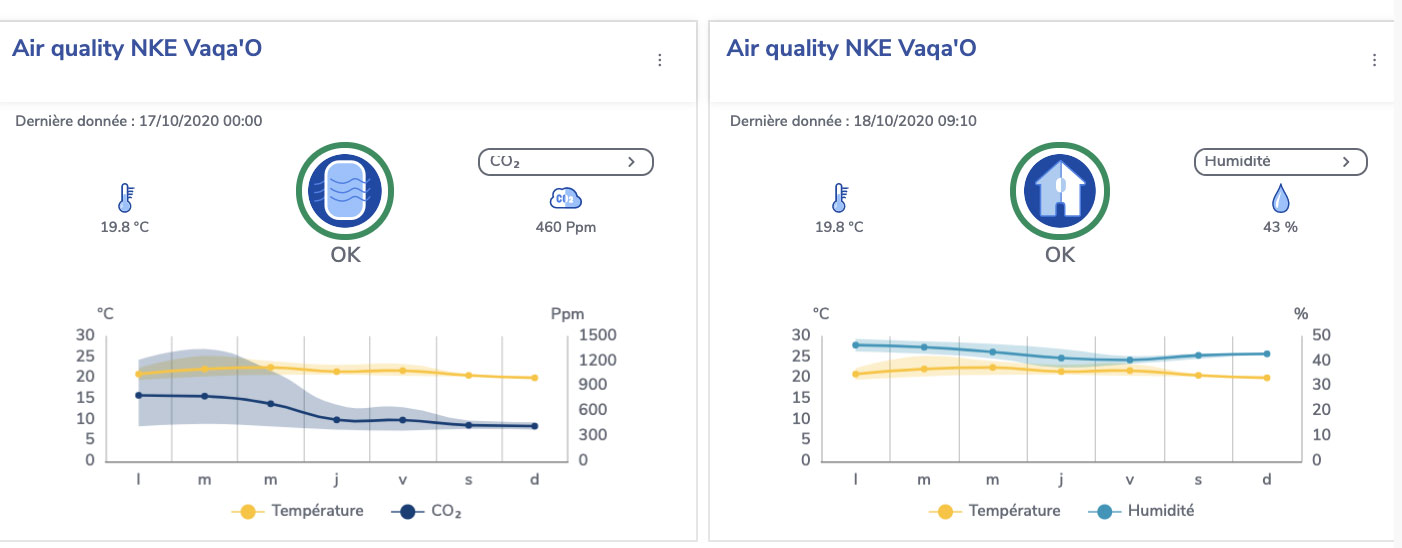Click the thermometer icon in the left widget
The height and width of the screenshot is (548, 1402).
point(125,197)
